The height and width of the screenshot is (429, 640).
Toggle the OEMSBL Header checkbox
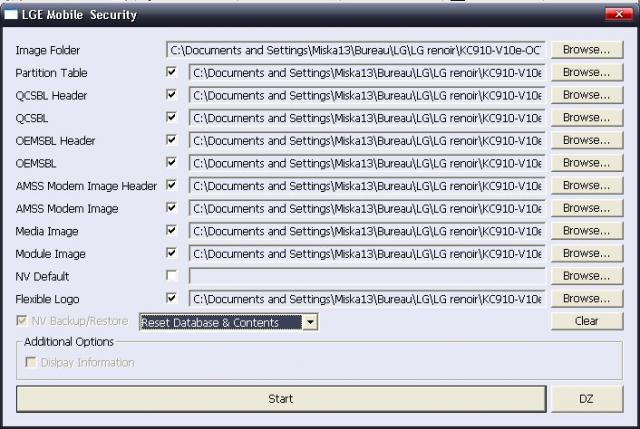172,140
